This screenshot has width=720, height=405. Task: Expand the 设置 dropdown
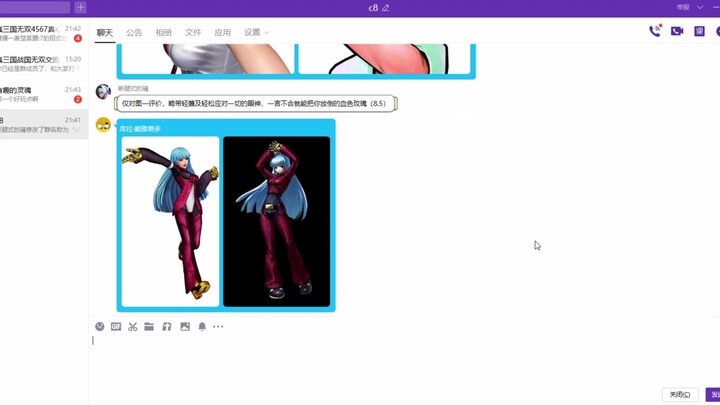(256, 33)
